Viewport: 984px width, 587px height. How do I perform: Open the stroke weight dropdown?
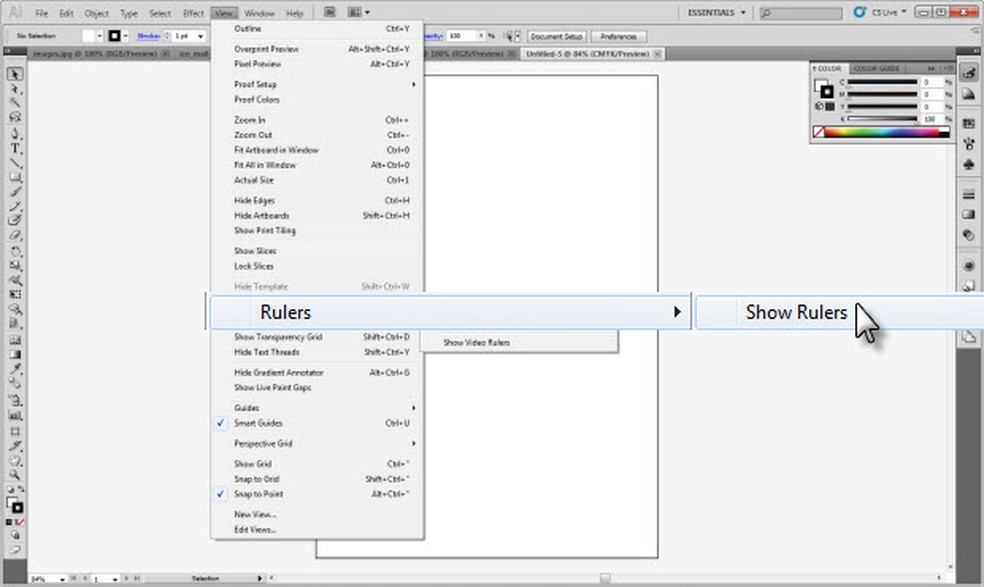(200, 36)
